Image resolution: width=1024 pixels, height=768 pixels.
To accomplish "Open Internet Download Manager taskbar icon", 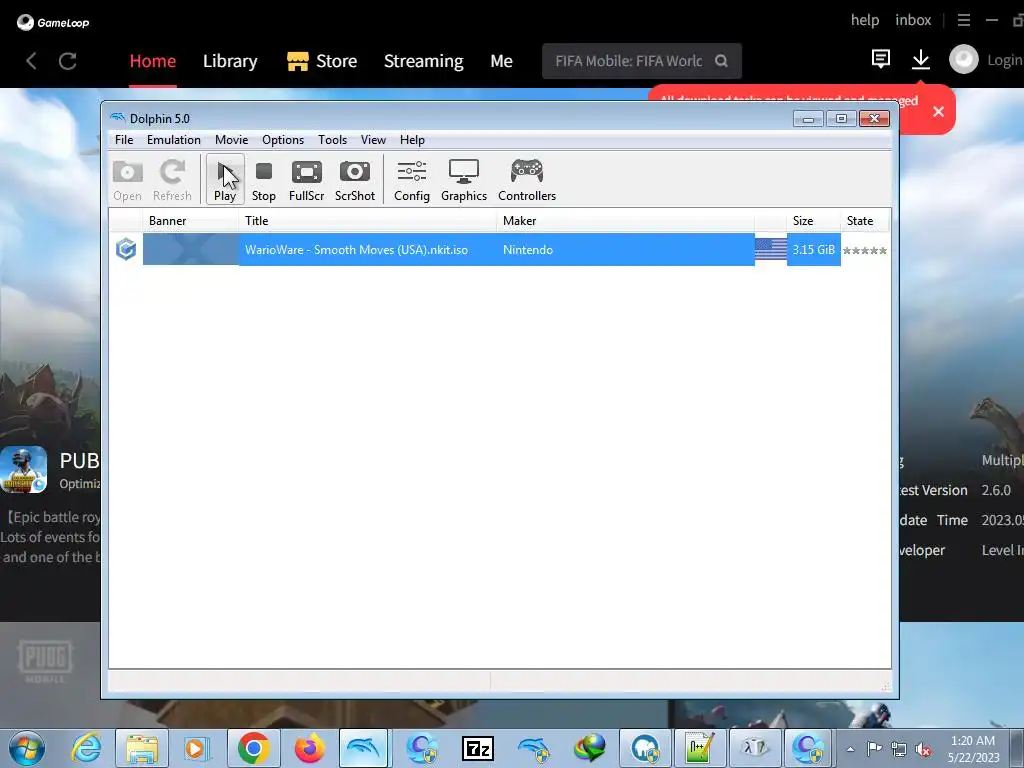I will coord(590,748).
